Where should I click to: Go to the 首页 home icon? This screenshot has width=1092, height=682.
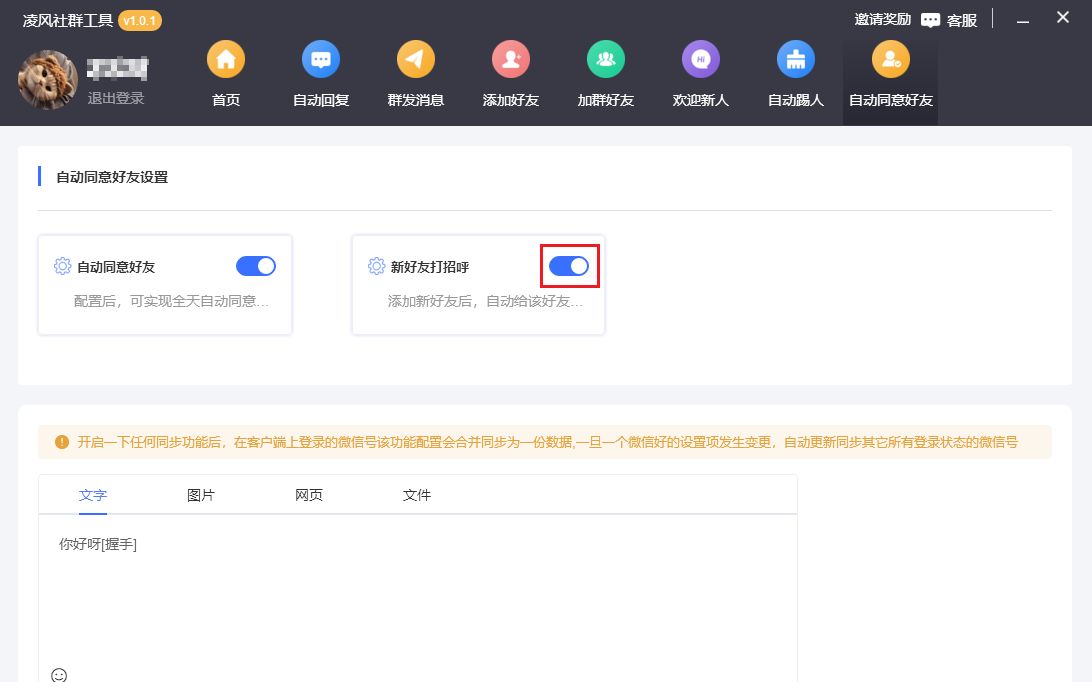(226, 59)
